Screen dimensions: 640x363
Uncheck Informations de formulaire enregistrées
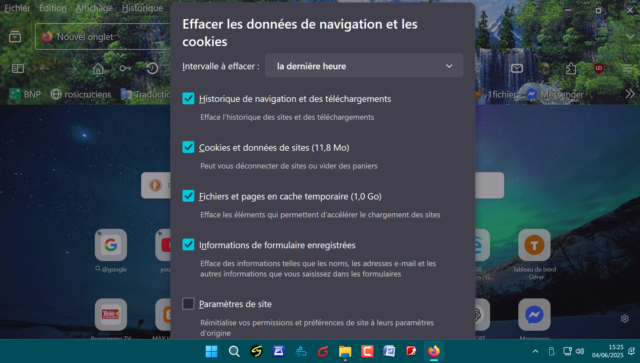(188, 245)
